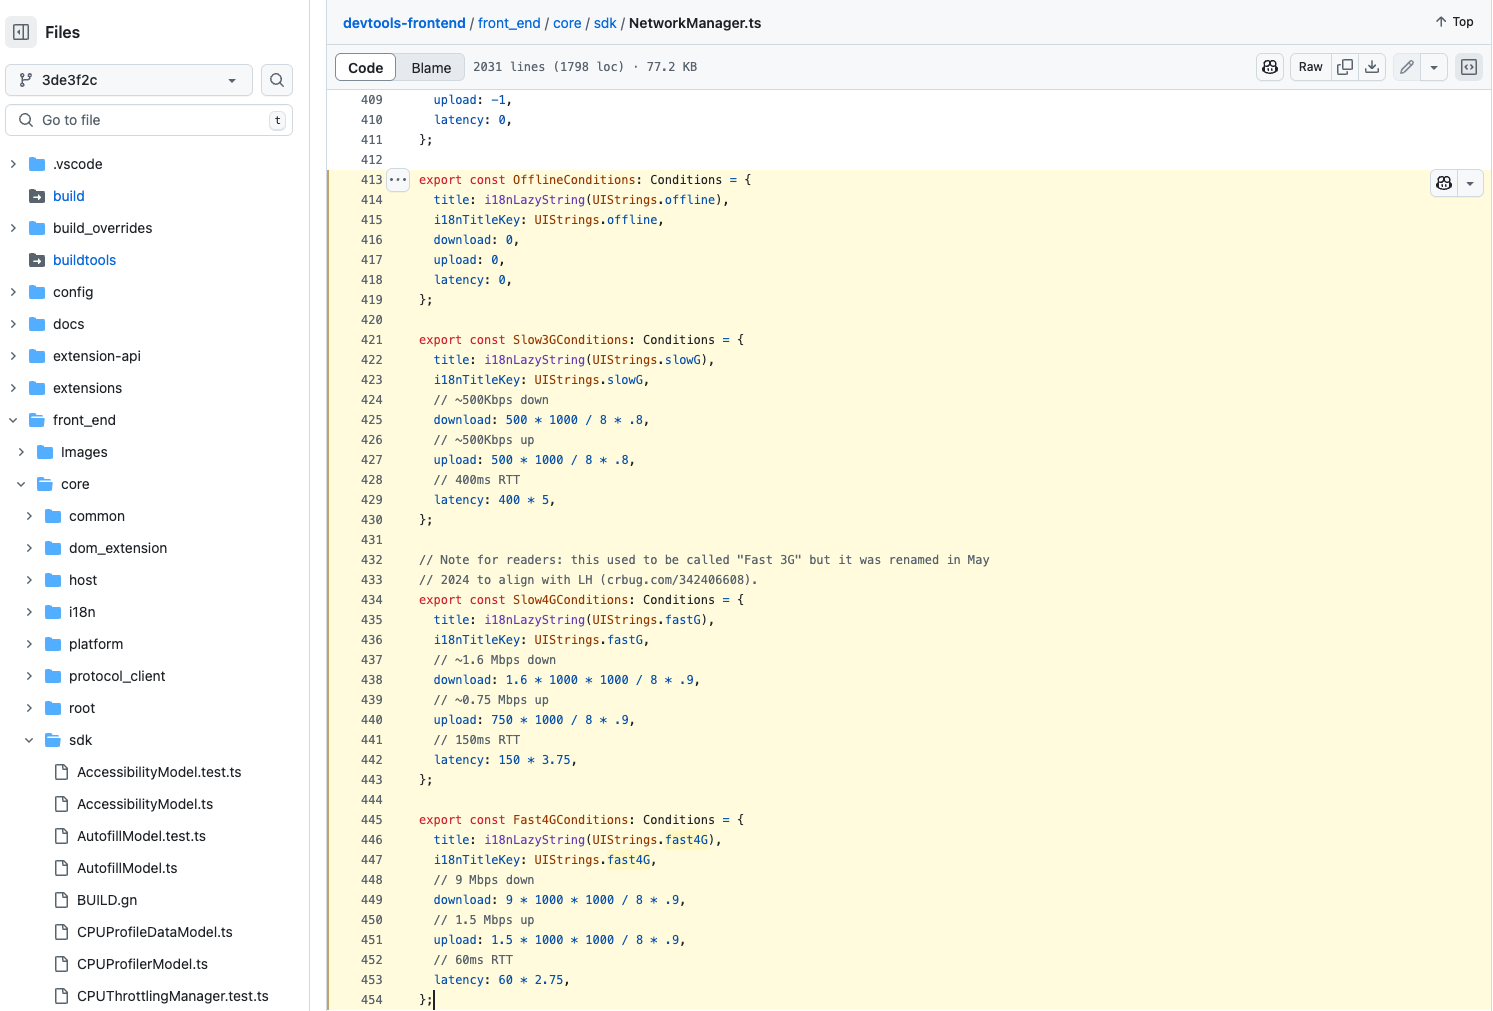Switch to the Blame view tab
The width and height of the screenshot is (1493, 1011).
[431, 67]
